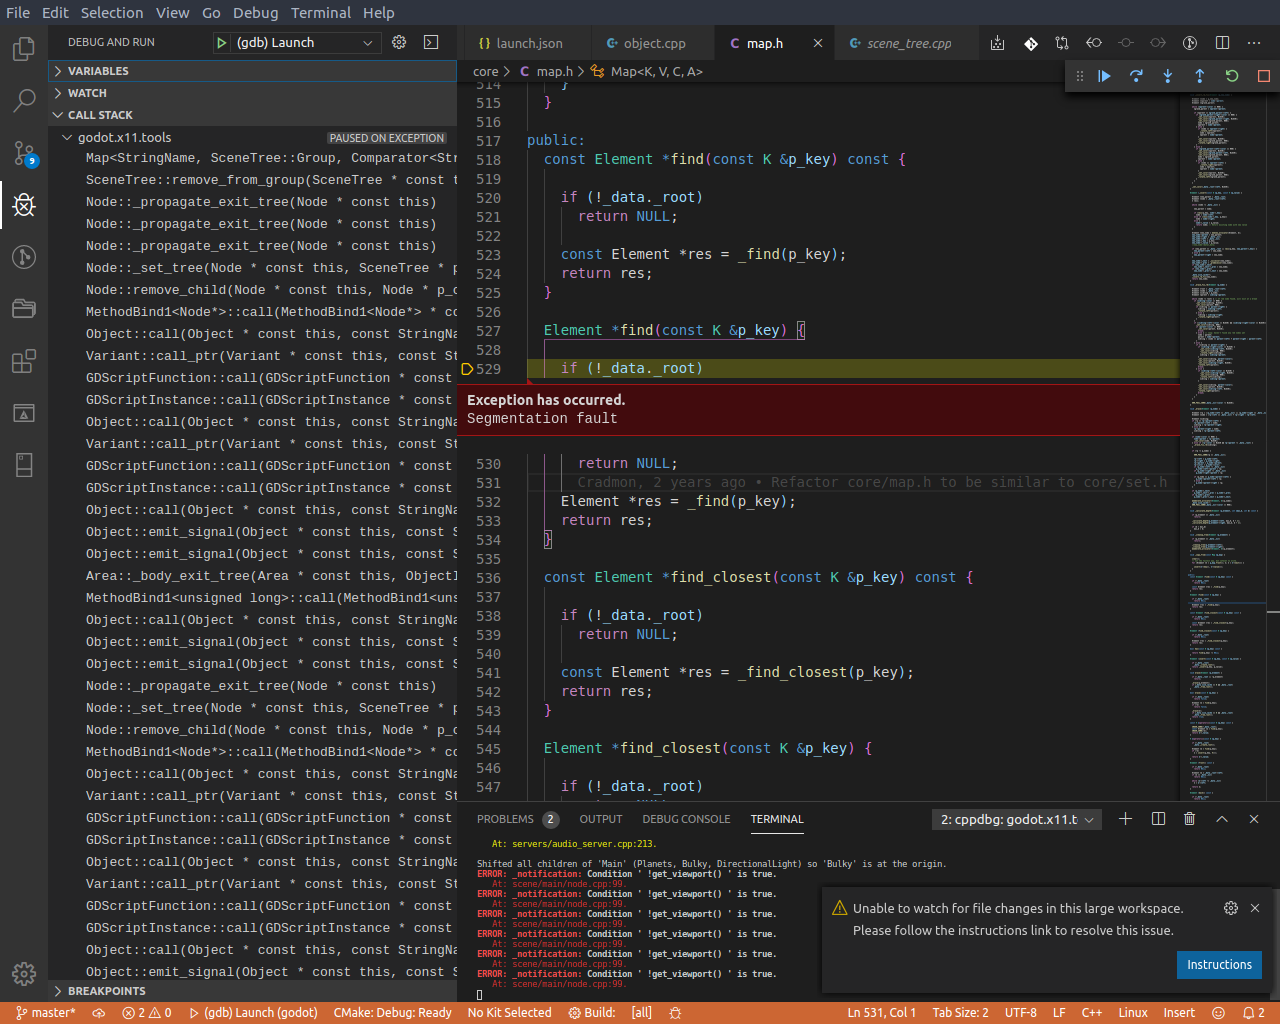Click the Step Into debug icon
Viewport: 1280px width, 1024px height.
(1167, 75)
